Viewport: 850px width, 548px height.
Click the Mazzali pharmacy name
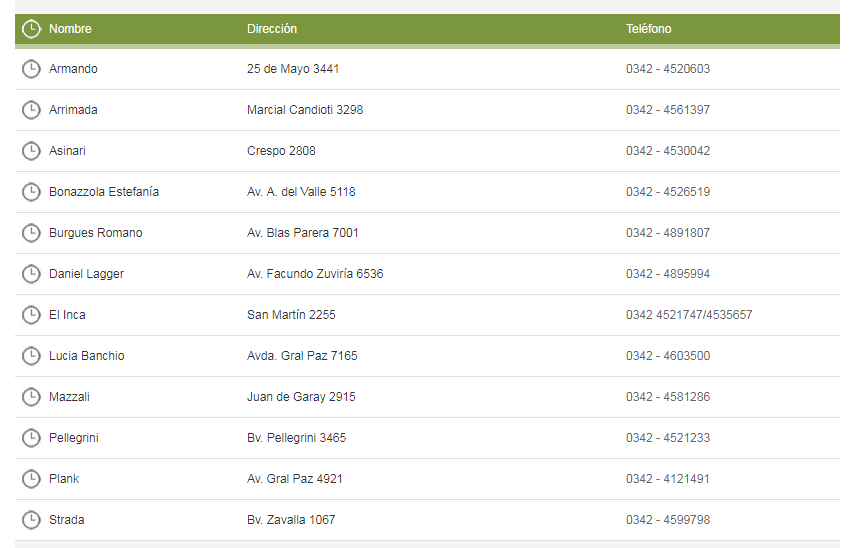(x=69, y=397)
